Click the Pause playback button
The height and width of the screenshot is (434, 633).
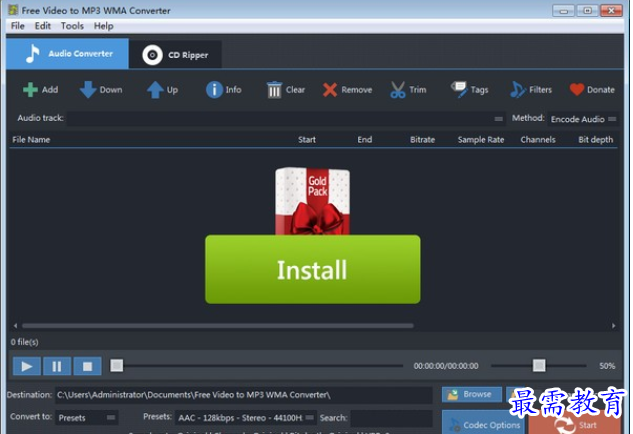(x=57, y=366)
